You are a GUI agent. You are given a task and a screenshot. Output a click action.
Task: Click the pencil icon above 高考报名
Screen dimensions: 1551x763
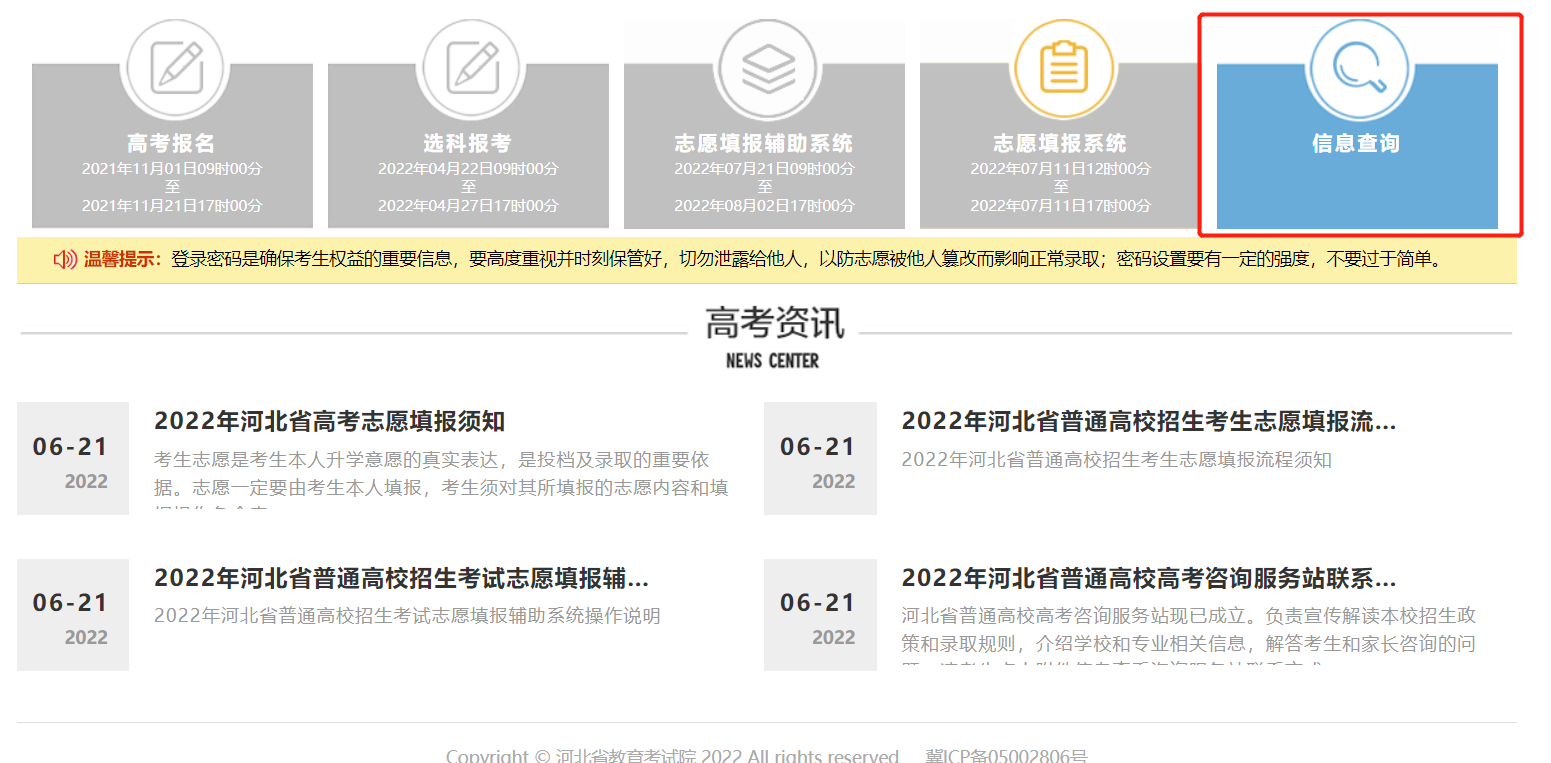[176, 68]
